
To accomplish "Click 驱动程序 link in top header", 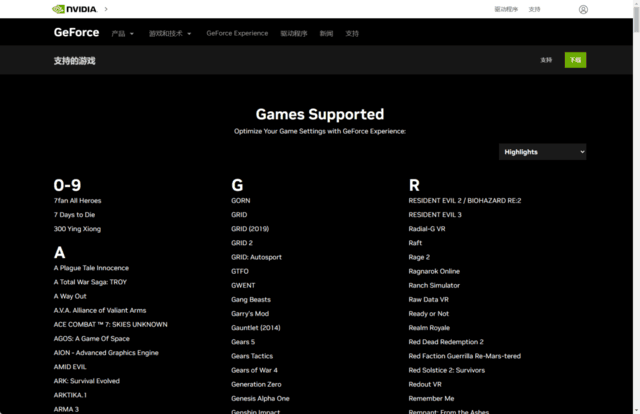I will [506, 9].
